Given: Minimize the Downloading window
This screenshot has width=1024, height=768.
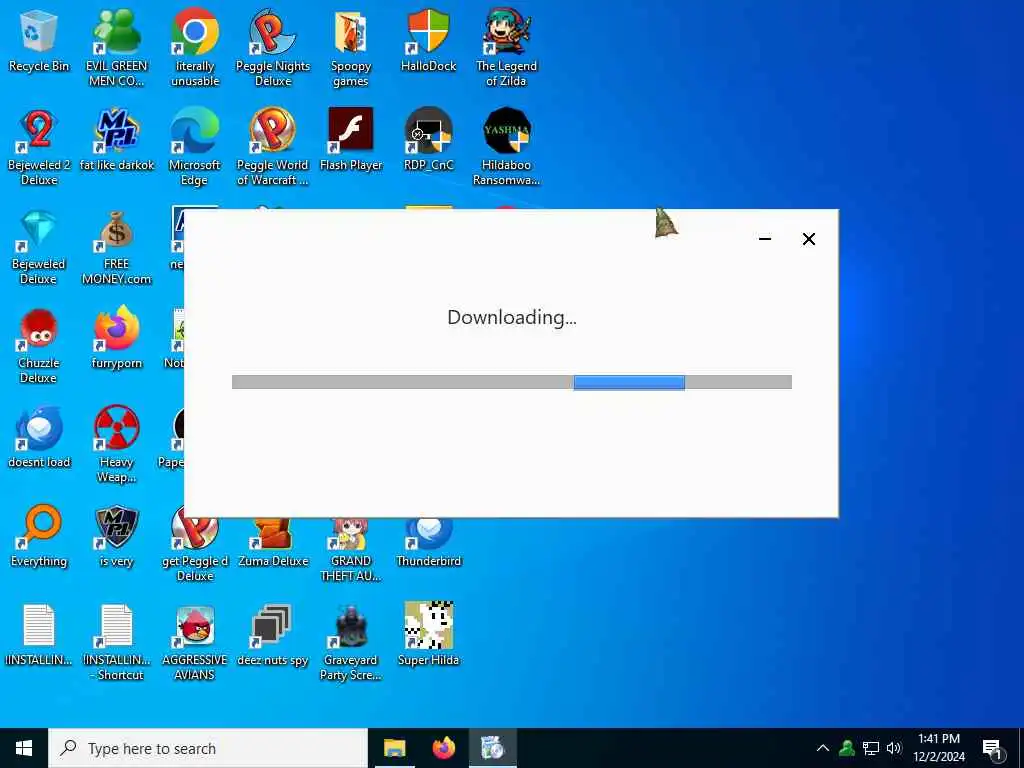Looking at the screenshot, I should coord(765,239).
